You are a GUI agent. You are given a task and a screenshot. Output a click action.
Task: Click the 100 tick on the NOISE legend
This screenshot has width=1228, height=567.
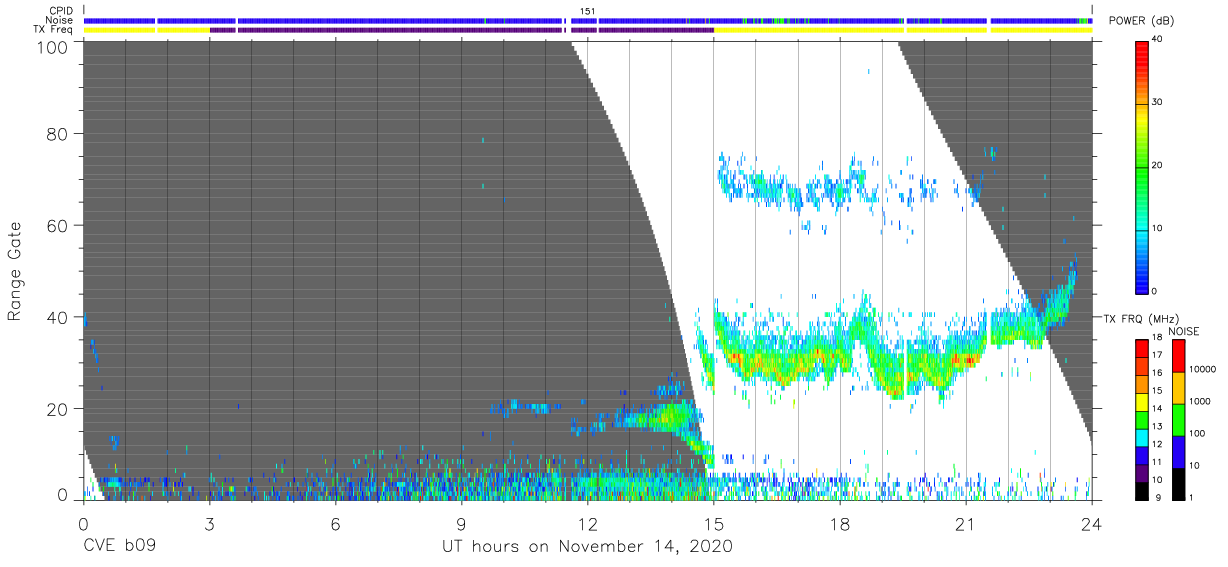coord(1197,434)
